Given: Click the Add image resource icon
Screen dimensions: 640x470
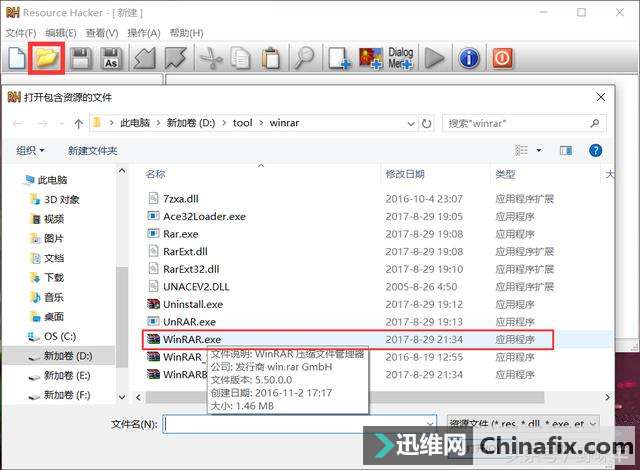Looking at the screenshot, I should click(371, 58).
